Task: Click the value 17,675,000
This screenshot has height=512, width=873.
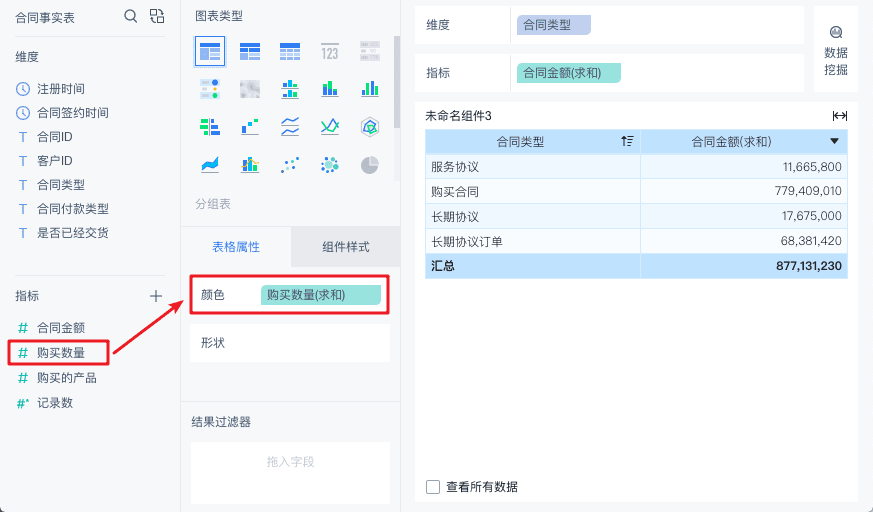Action: pos(812,216)
